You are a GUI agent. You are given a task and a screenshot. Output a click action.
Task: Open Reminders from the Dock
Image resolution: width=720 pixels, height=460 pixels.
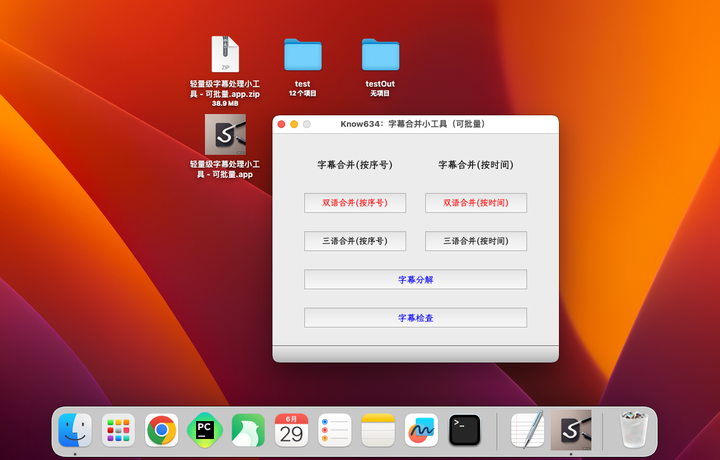[335, 430]
